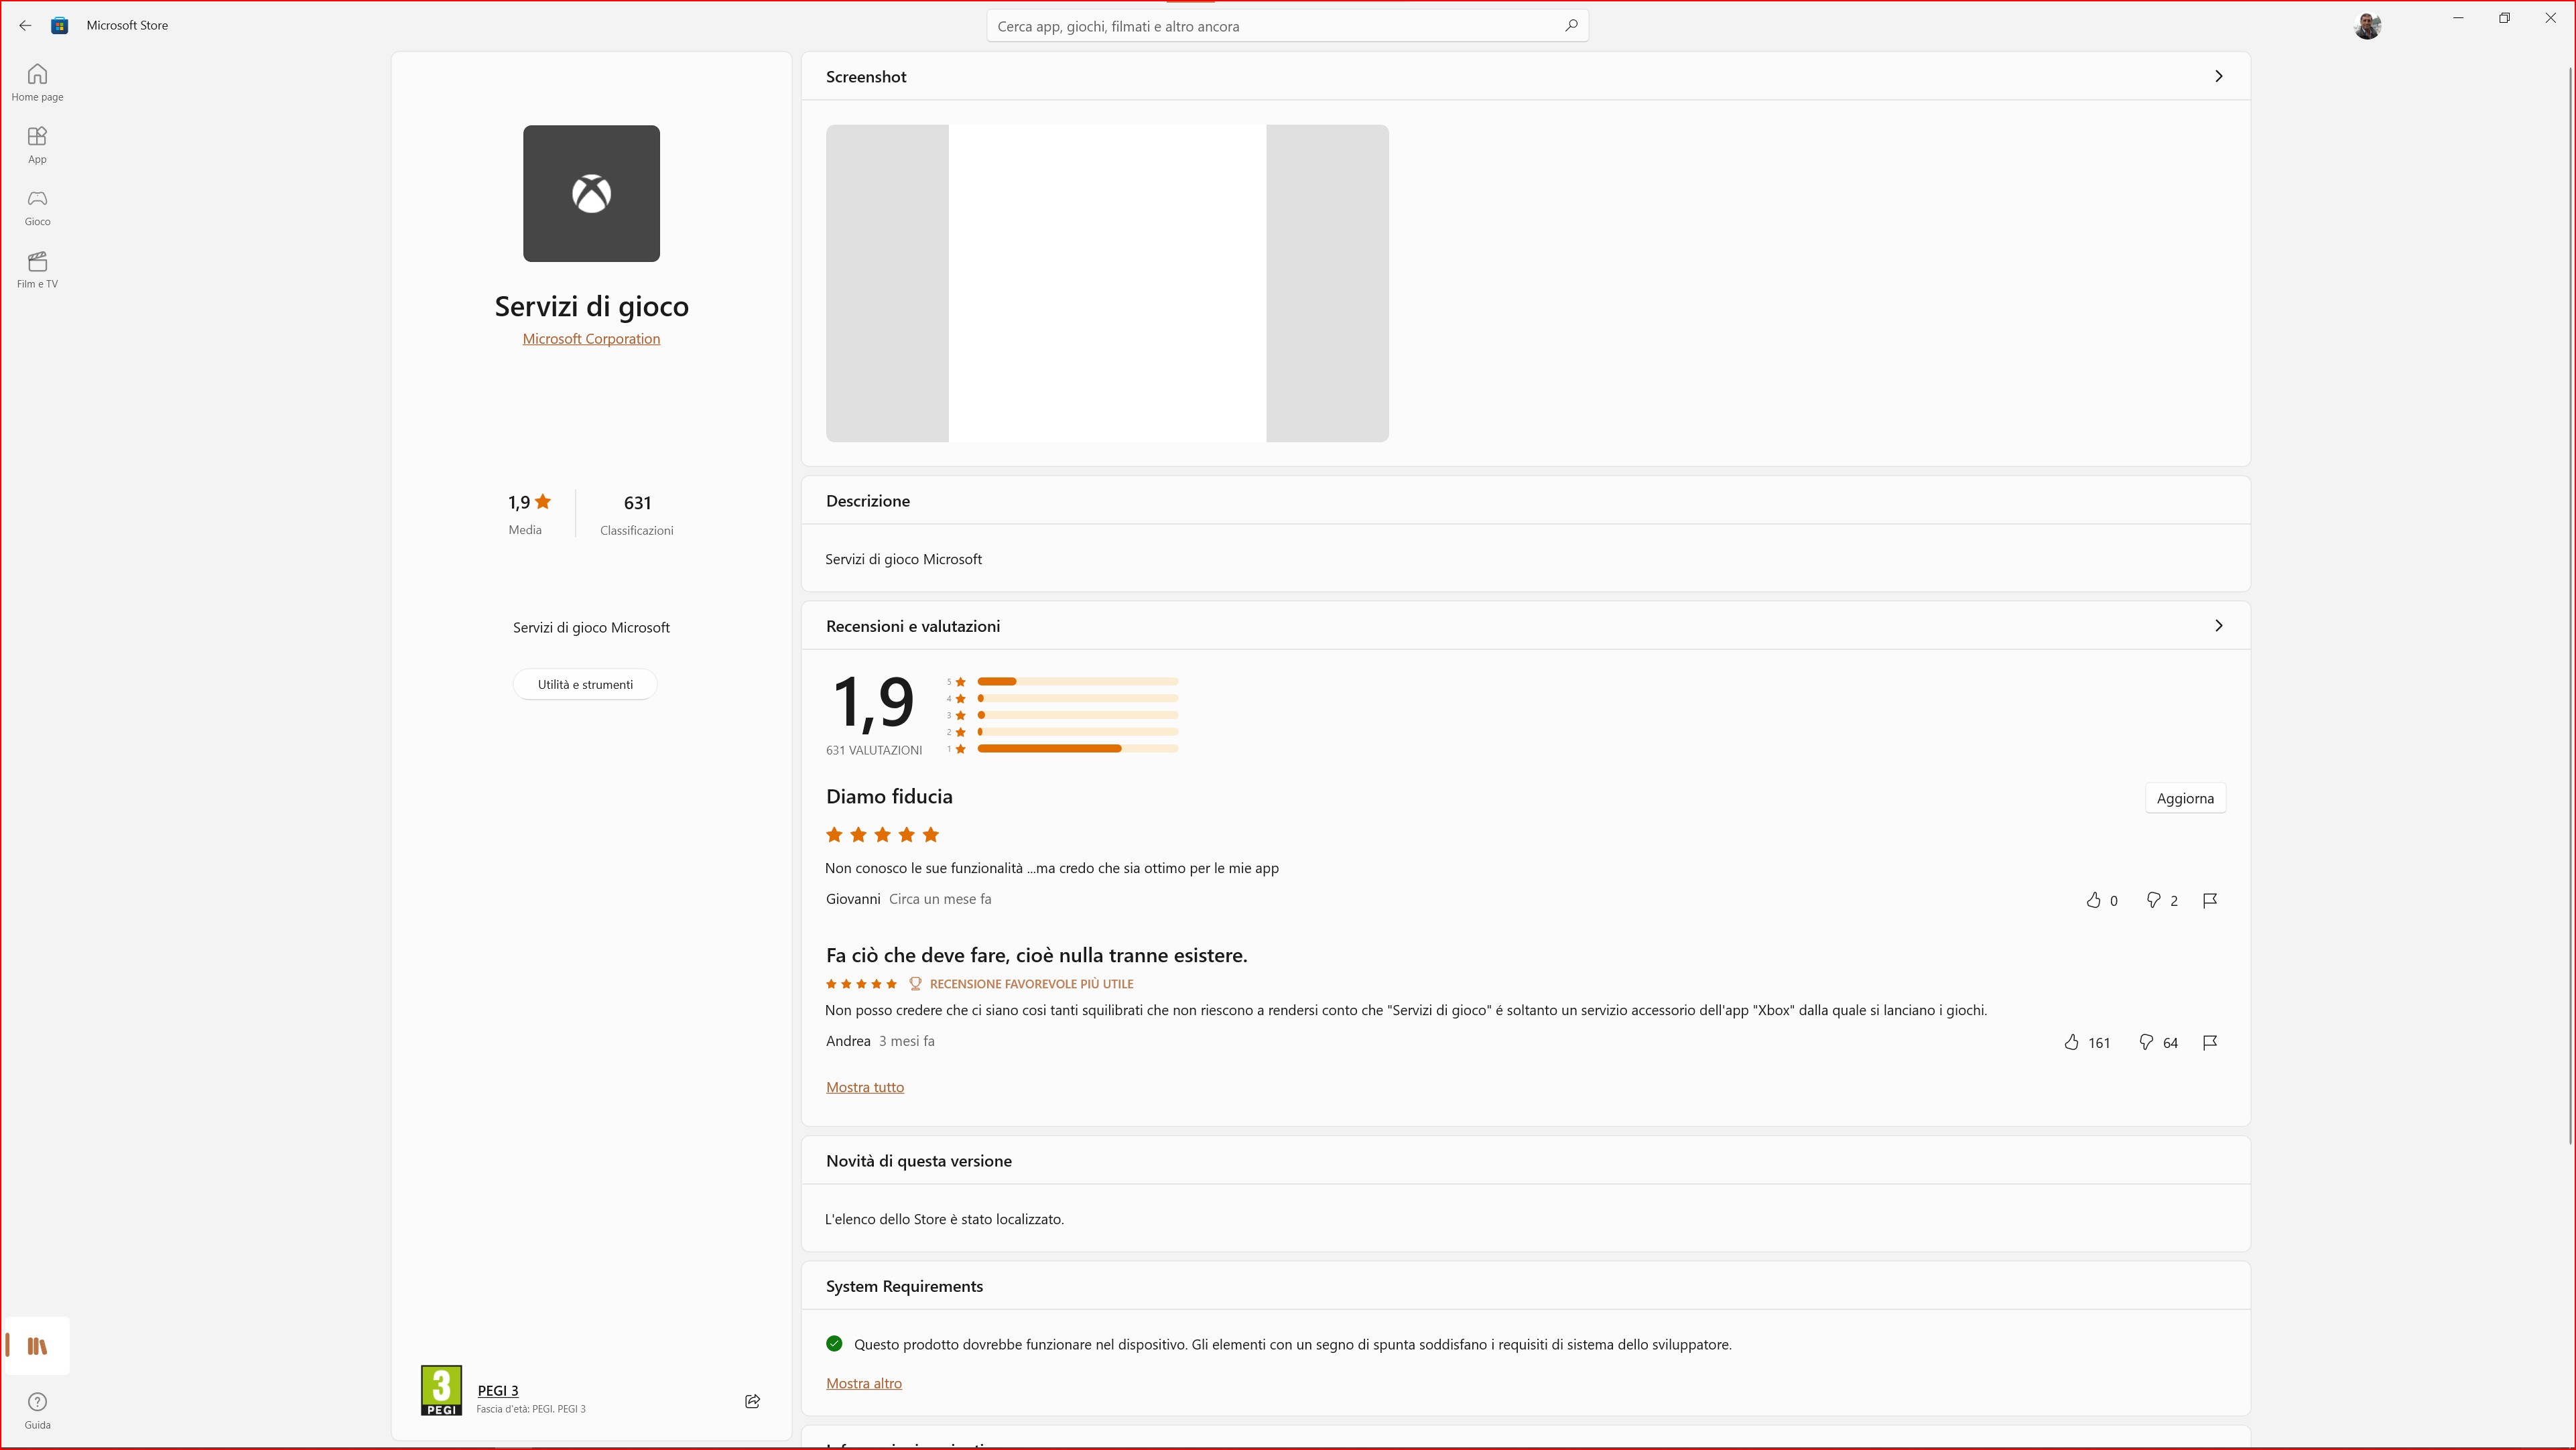The image size is (2576, 1450).
Task: Open the Microsoft Corporation link
Action: tap(591, 339)
